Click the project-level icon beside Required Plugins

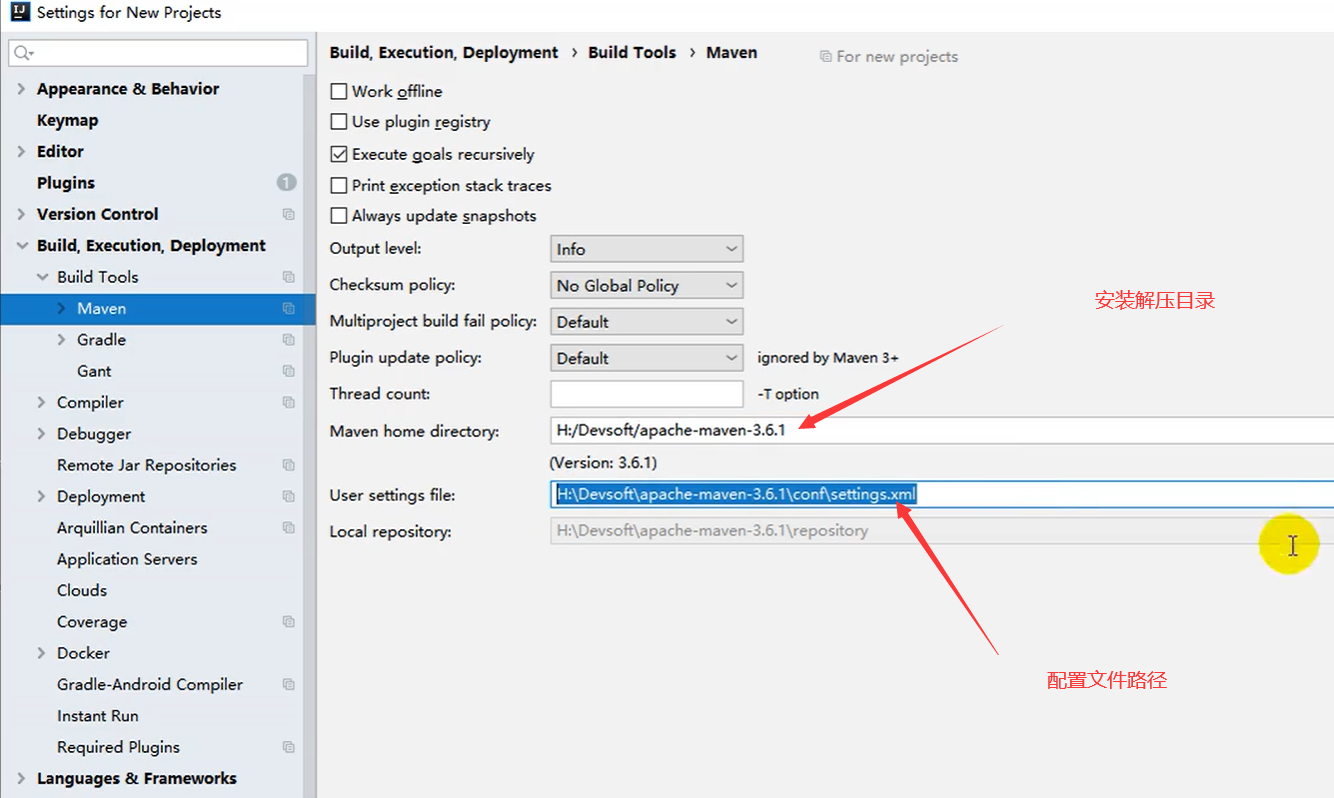coord(289,747)
